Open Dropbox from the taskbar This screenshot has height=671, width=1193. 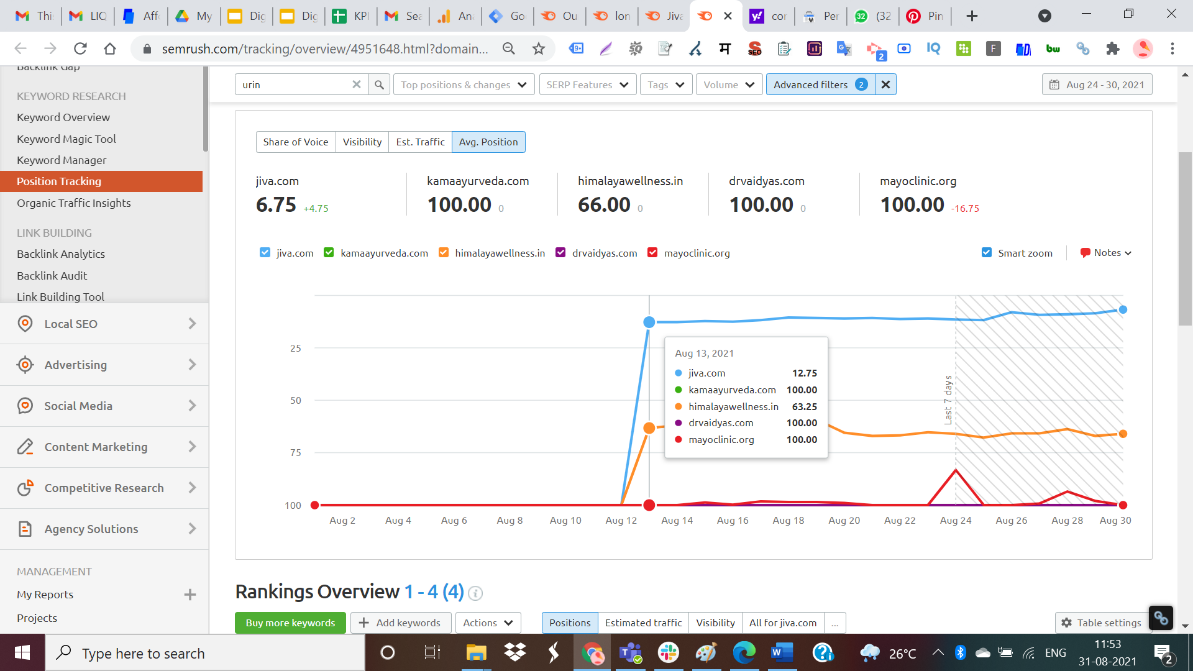point(515,653)
